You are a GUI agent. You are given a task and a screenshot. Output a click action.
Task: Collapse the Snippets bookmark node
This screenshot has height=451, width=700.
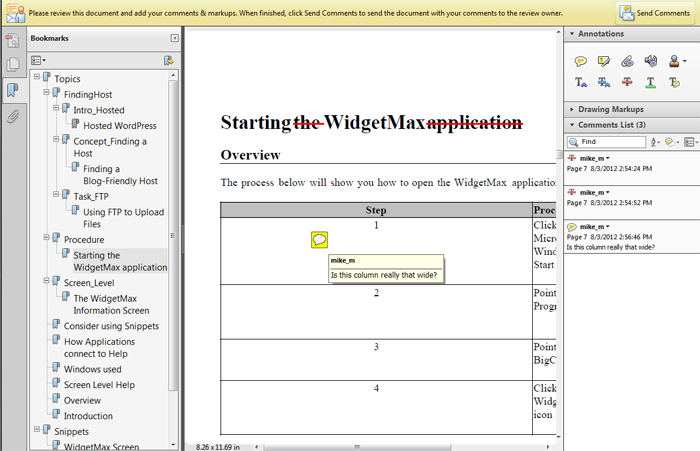click(x=37, y=430)
